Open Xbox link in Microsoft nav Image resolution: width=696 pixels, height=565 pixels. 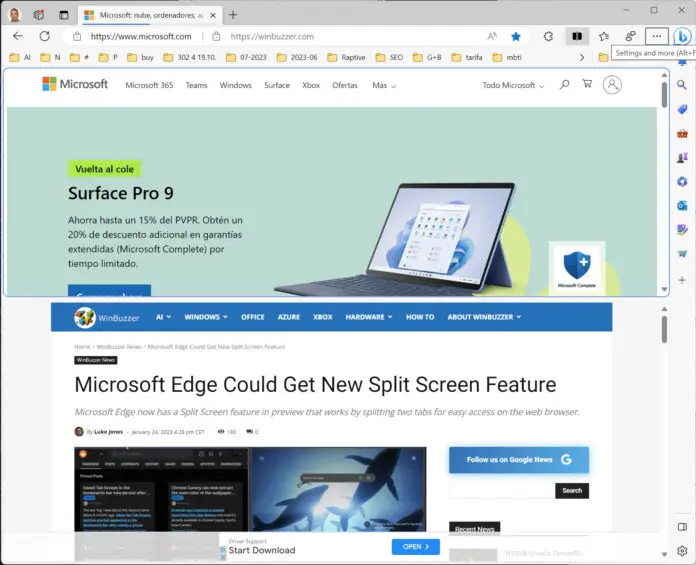(x=311, y=85)
